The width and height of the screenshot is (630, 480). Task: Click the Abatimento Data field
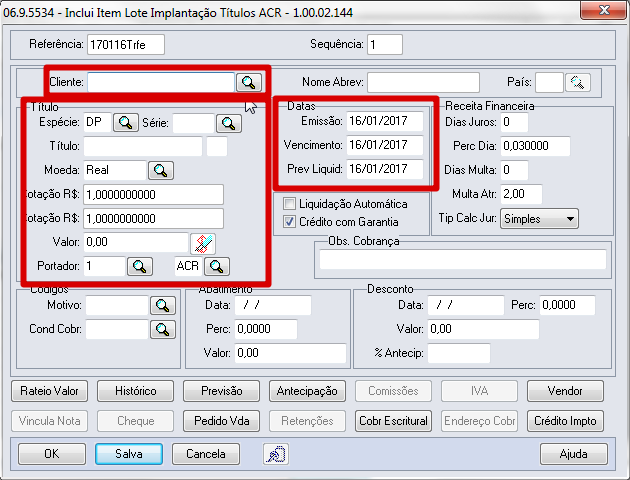coord(273,305)
